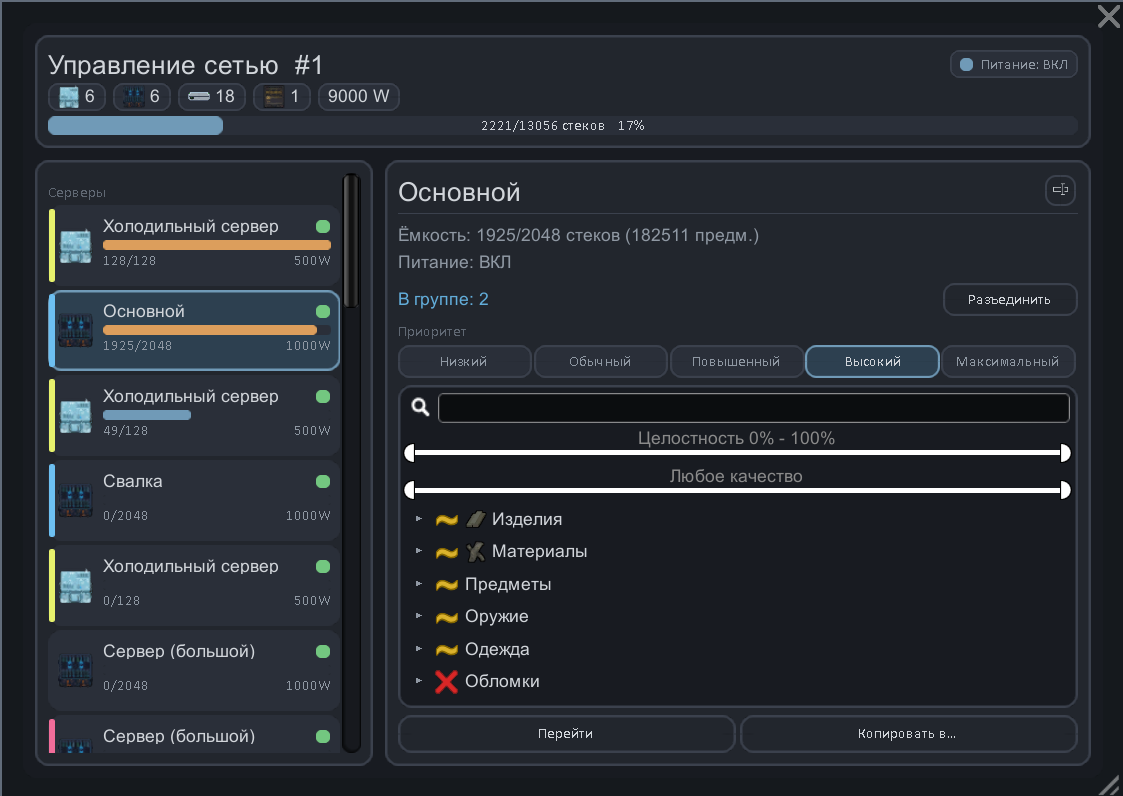Click right handle of Целостность slider

point(1065,453)
